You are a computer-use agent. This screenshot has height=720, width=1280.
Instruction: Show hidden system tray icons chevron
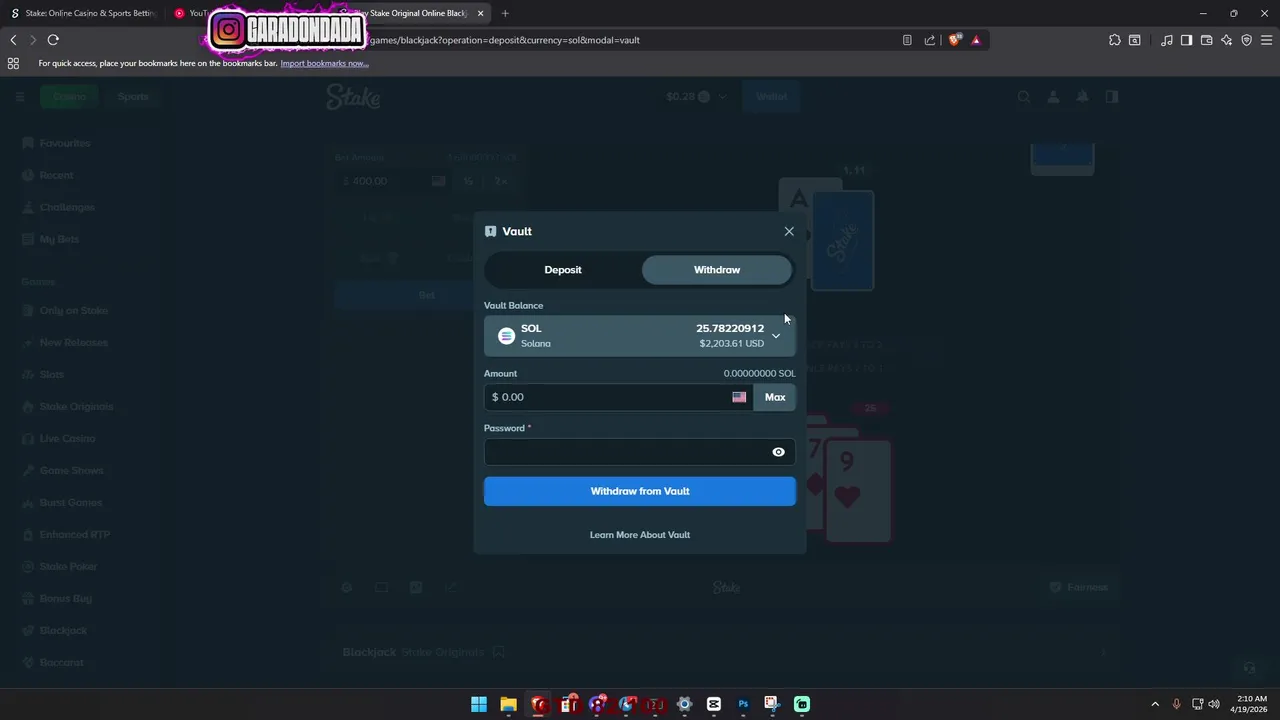click(x=1155, y=704)
